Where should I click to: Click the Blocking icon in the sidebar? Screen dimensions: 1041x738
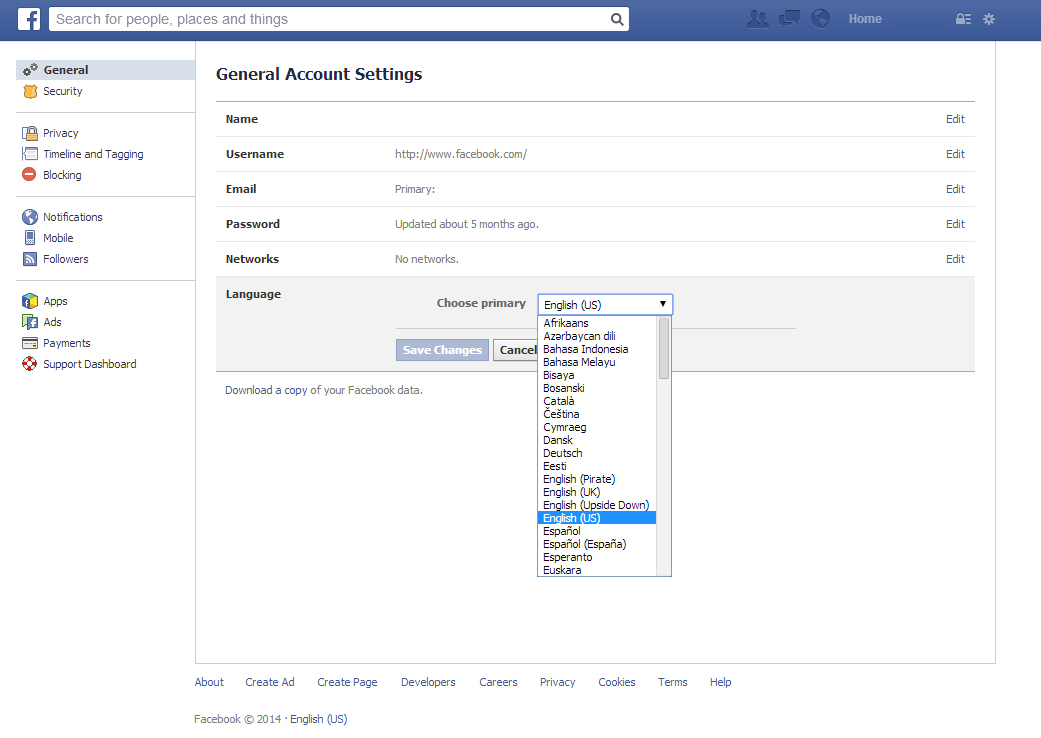[29, 175]
